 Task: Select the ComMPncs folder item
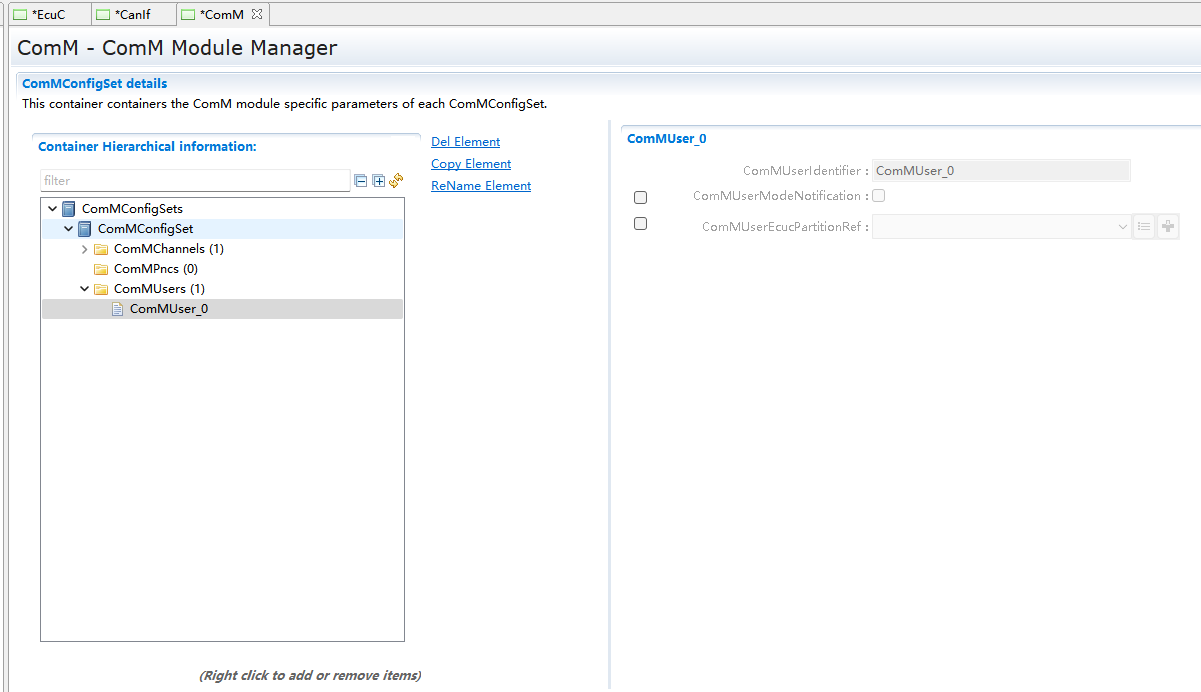pos(155,269)
